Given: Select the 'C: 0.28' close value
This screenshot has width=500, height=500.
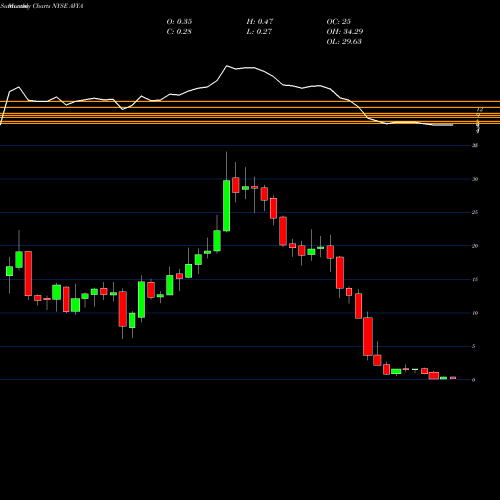Looking at the screenshot, I should tap(179, 32).
